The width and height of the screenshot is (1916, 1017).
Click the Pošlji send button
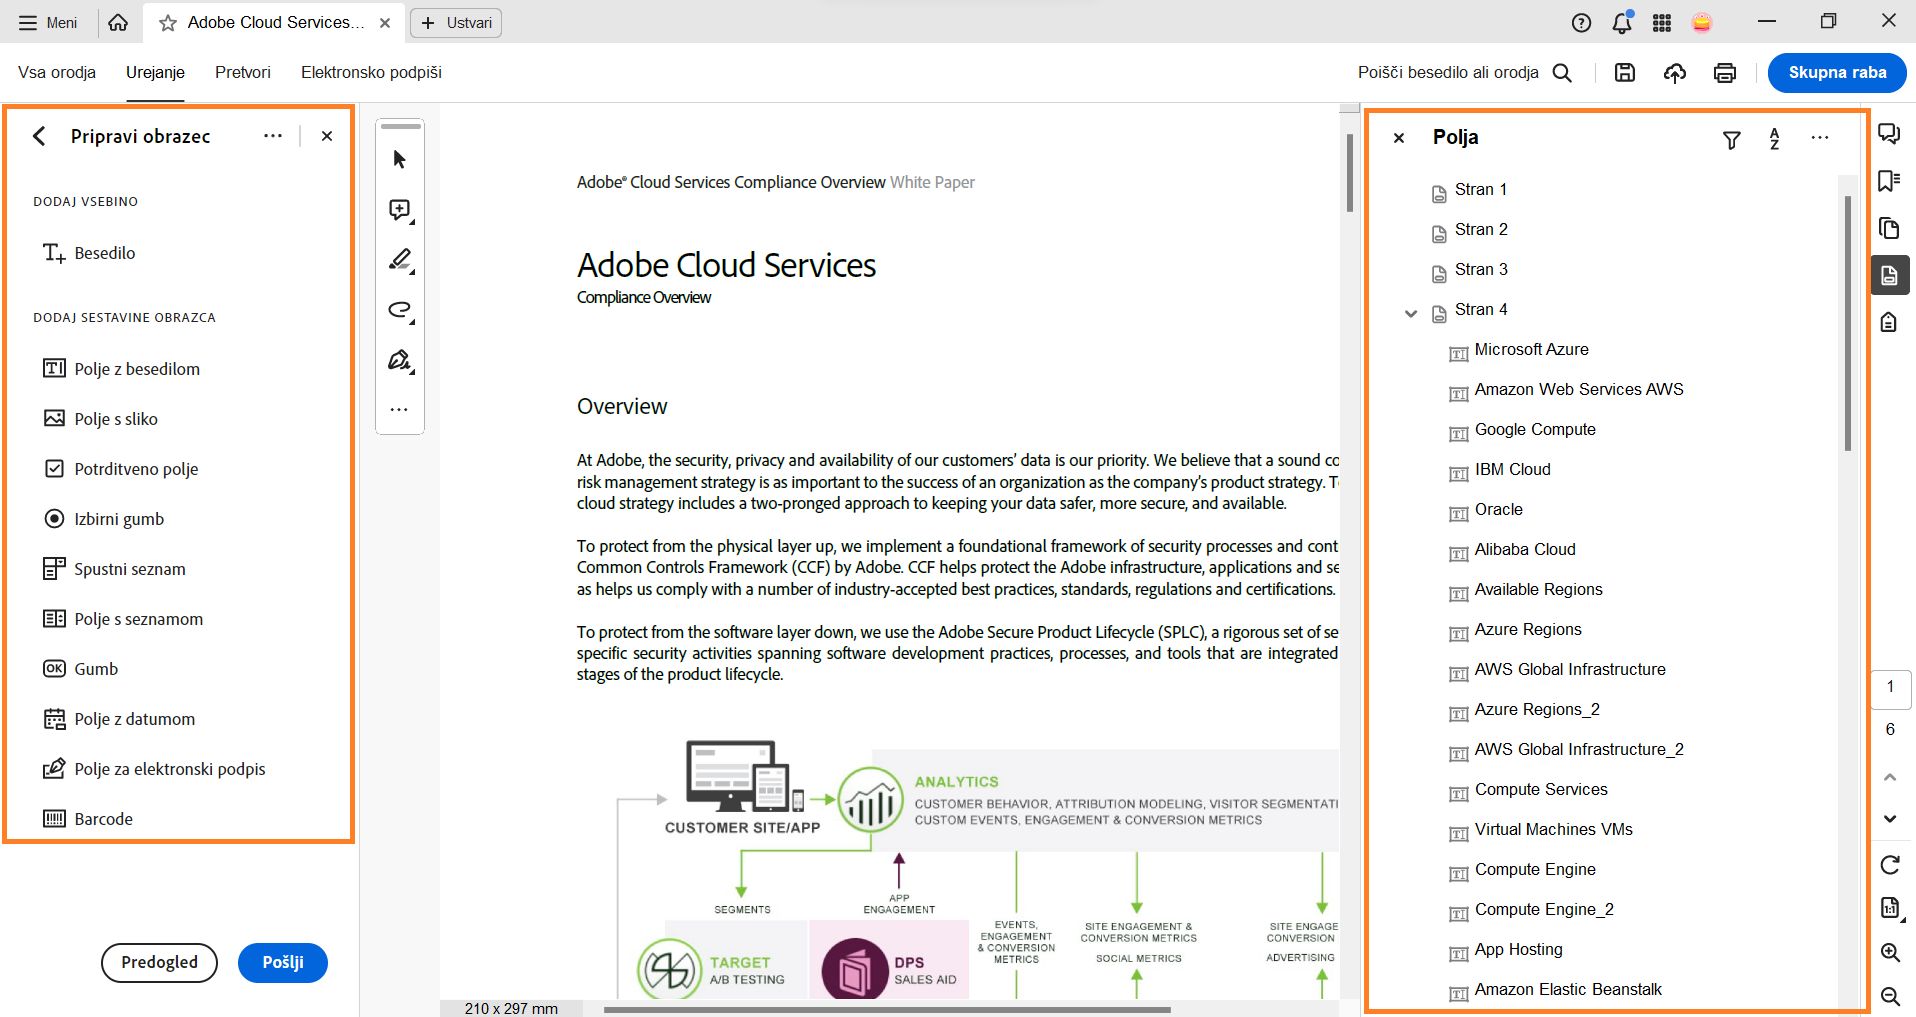point(283,962)
